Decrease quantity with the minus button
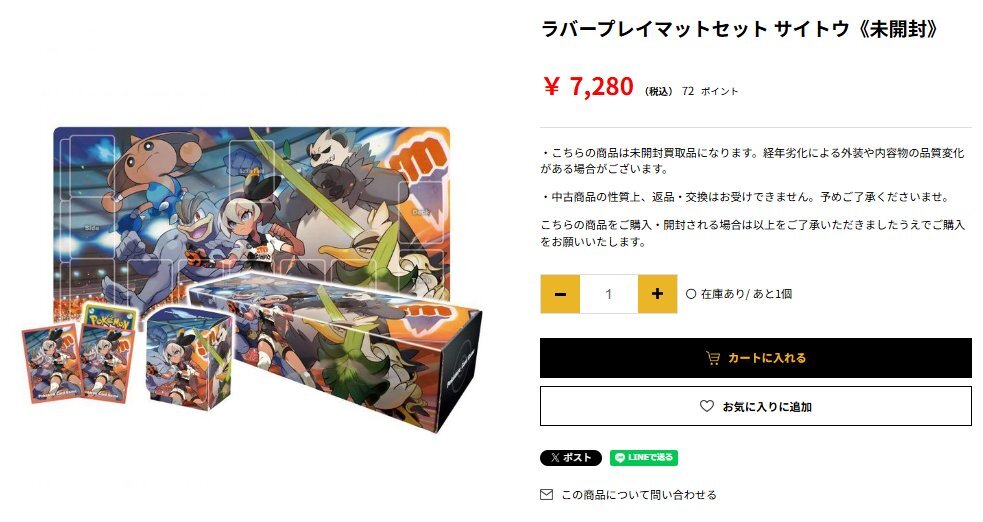 point(560,294)
